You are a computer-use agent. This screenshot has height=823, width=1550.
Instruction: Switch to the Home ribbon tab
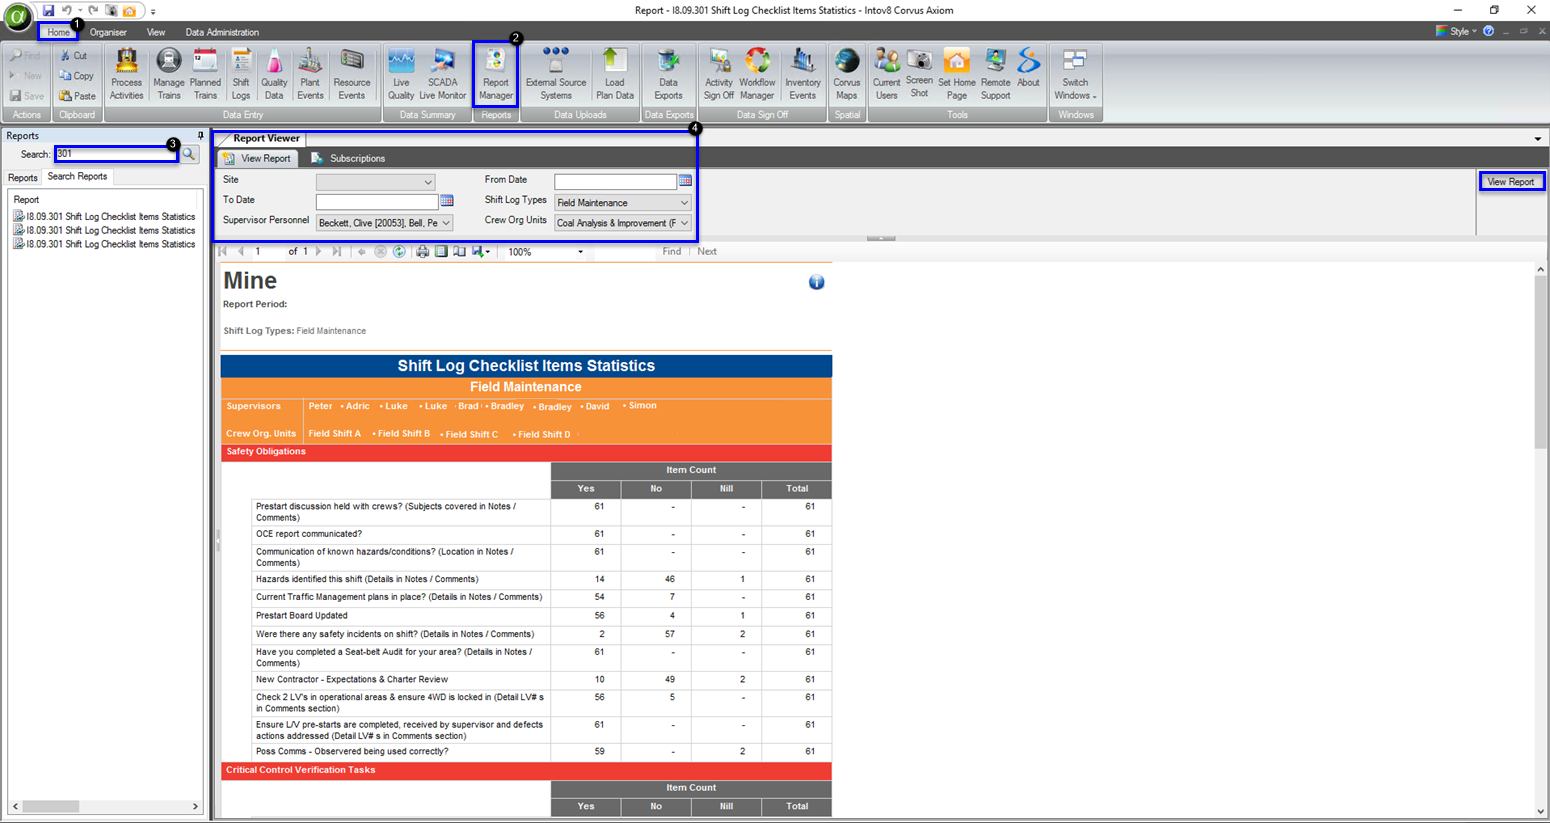(x=59, y=32)
